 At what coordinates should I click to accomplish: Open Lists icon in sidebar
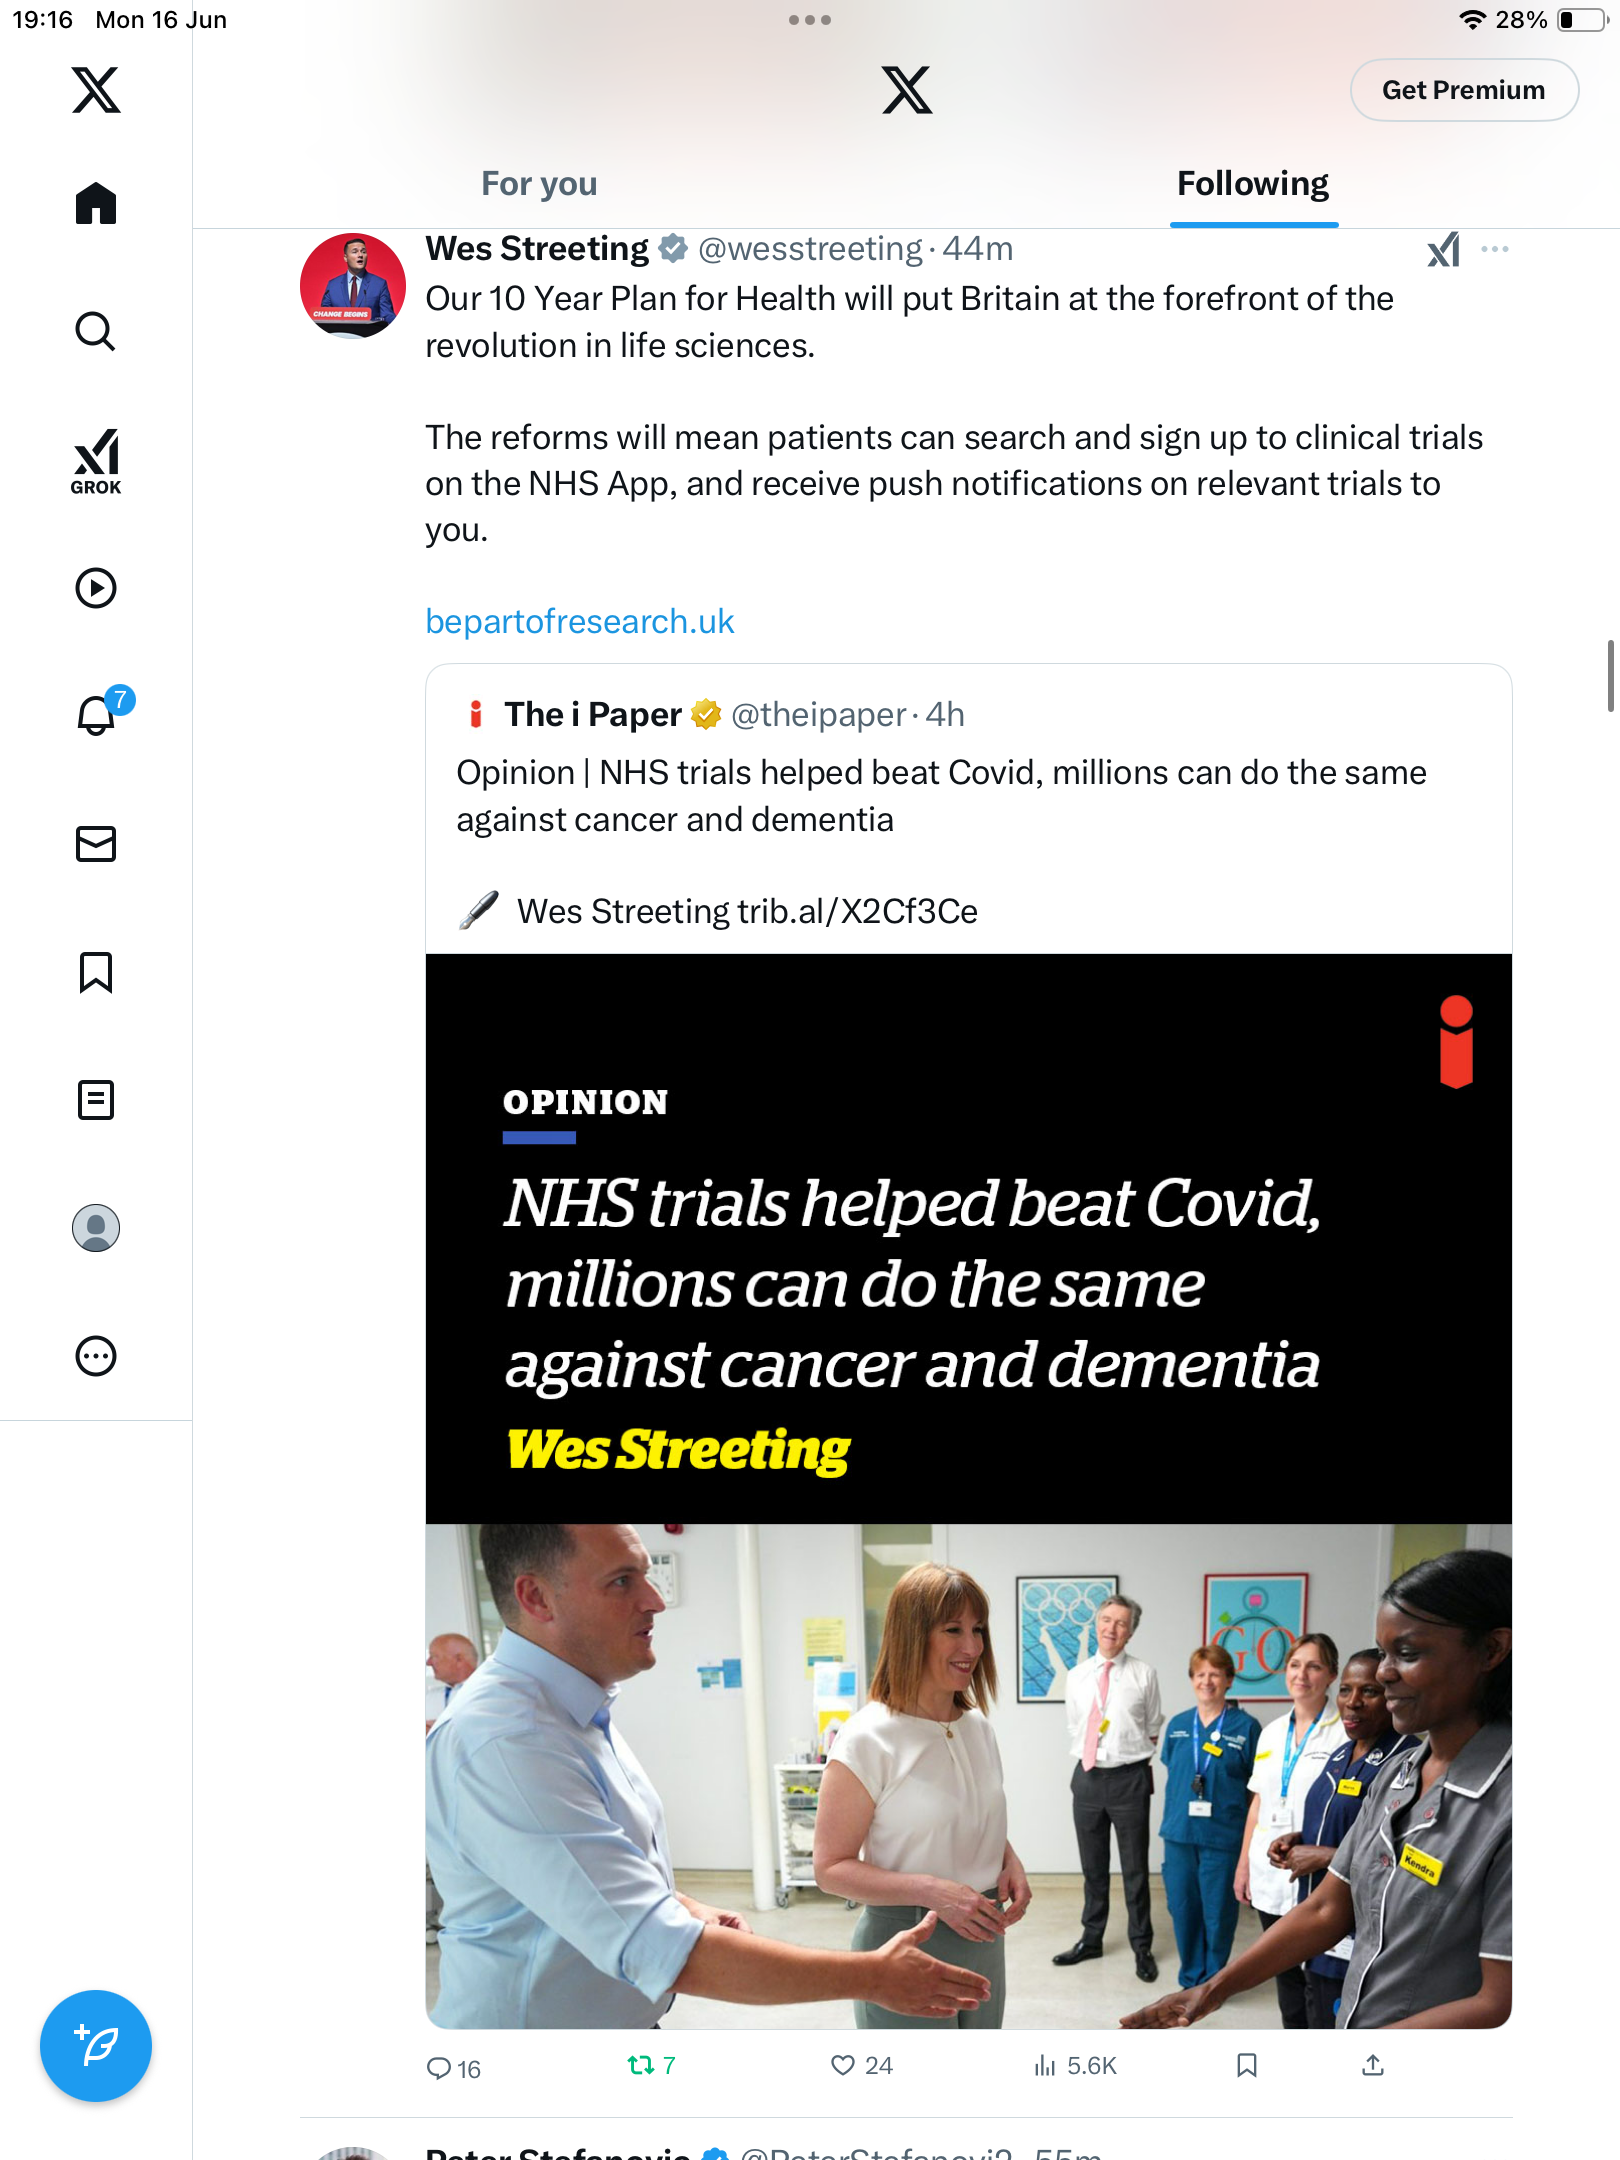coord(96,1100)
